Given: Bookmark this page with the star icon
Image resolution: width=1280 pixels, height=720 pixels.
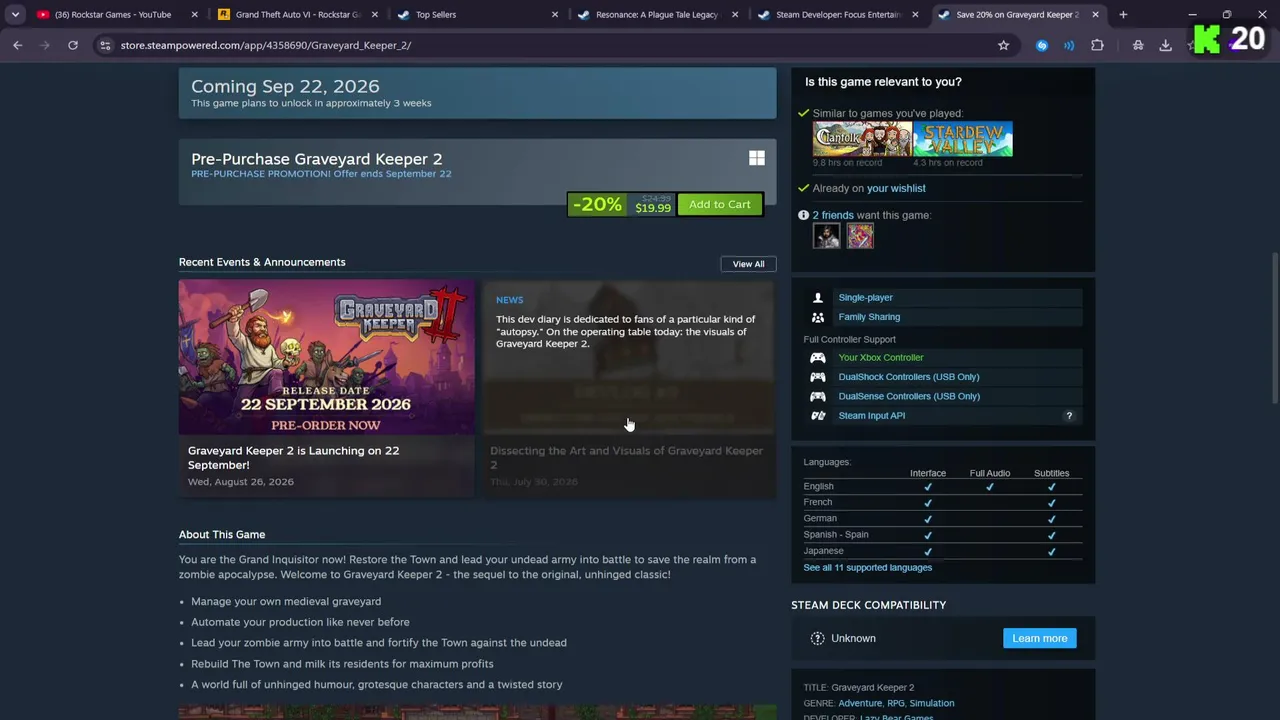Looking at the screenshot, I should coord(1003,45).
